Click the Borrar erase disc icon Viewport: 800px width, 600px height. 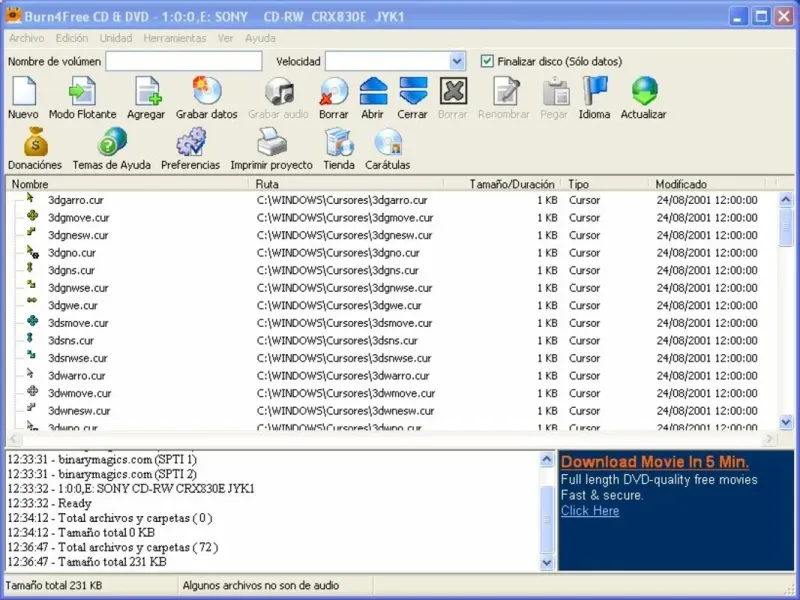pos(333,93)
